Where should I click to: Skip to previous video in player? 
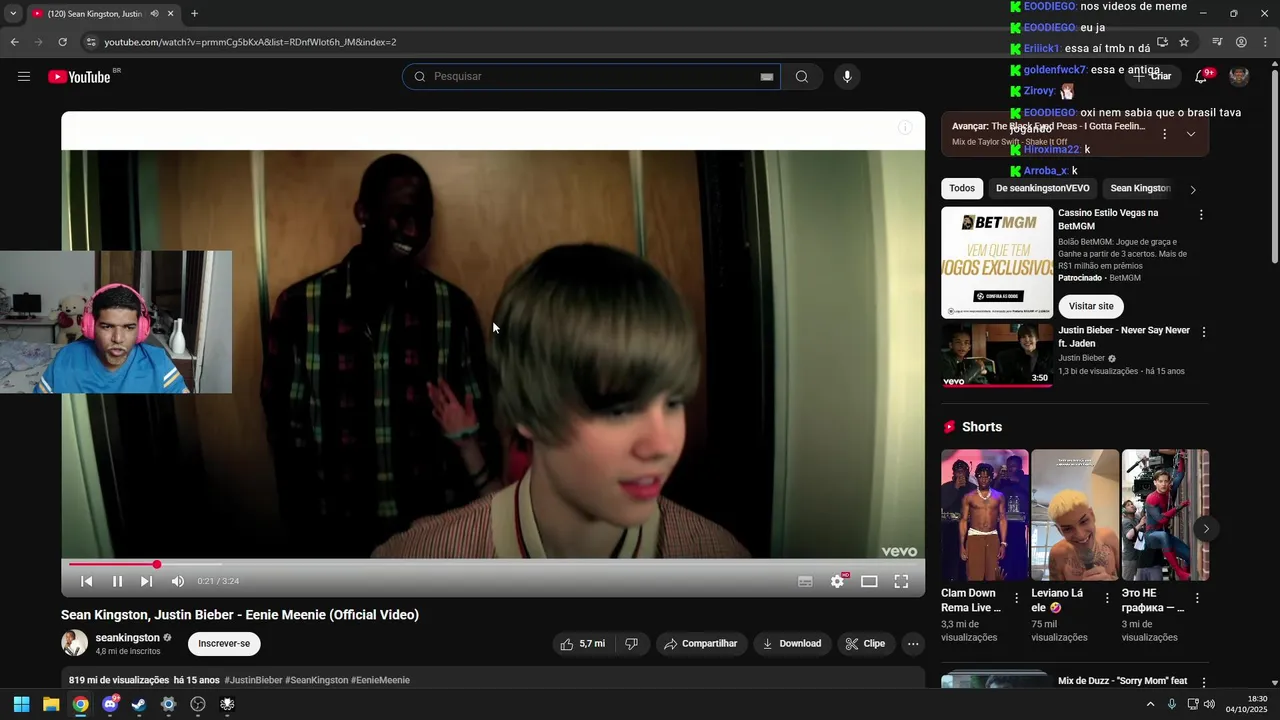pyautogui.click(x=87, y=581)
